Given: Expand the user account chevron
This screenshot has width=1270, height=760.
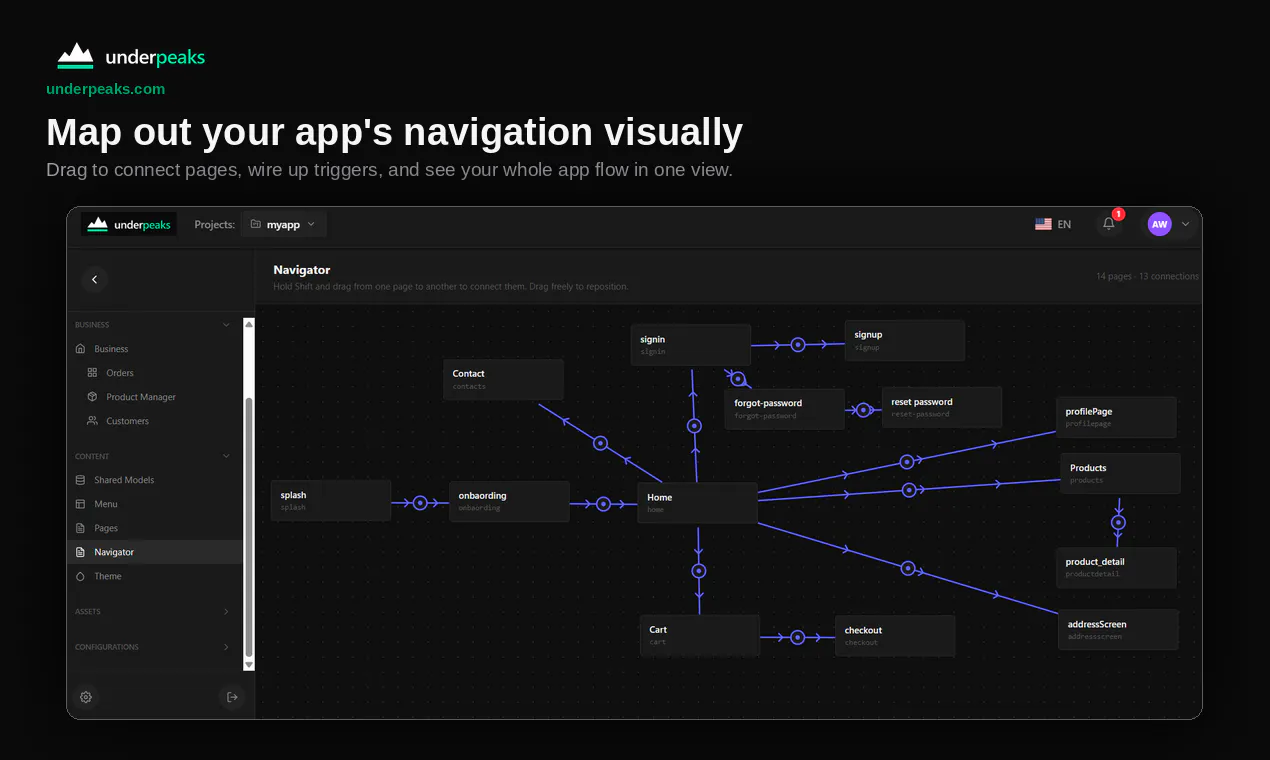Looking at the screenshot, I should pyautogui.click(x=1185, y=224).
